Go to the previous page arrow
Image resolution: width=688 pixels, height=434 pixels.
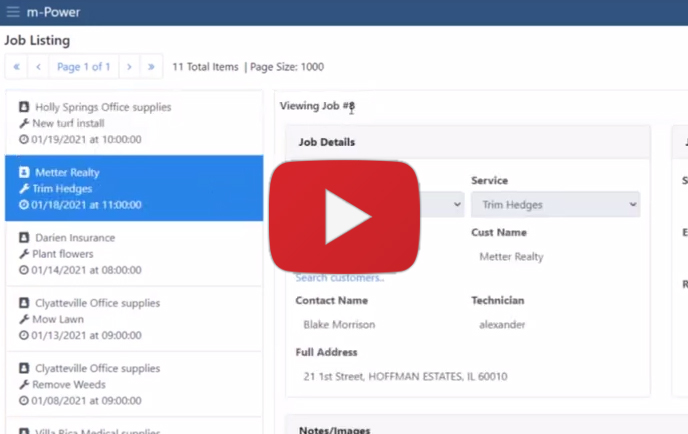click(x=38, y=67)
